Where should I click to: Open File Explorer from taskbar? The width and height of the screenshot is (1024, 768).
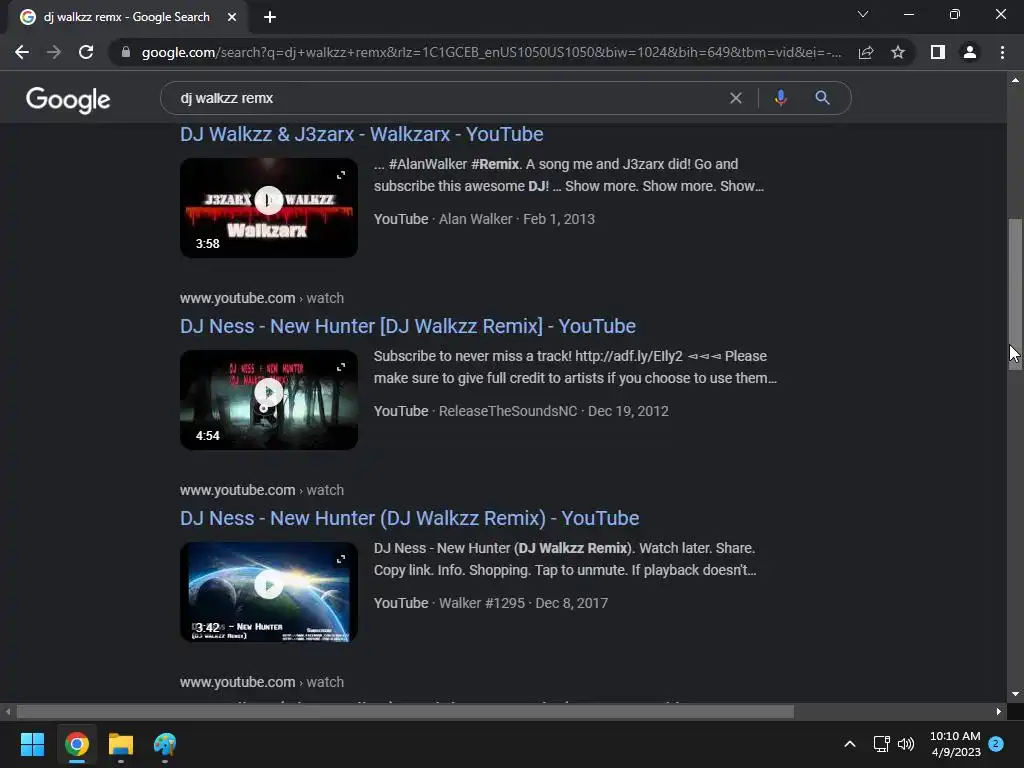pos(121,744)
